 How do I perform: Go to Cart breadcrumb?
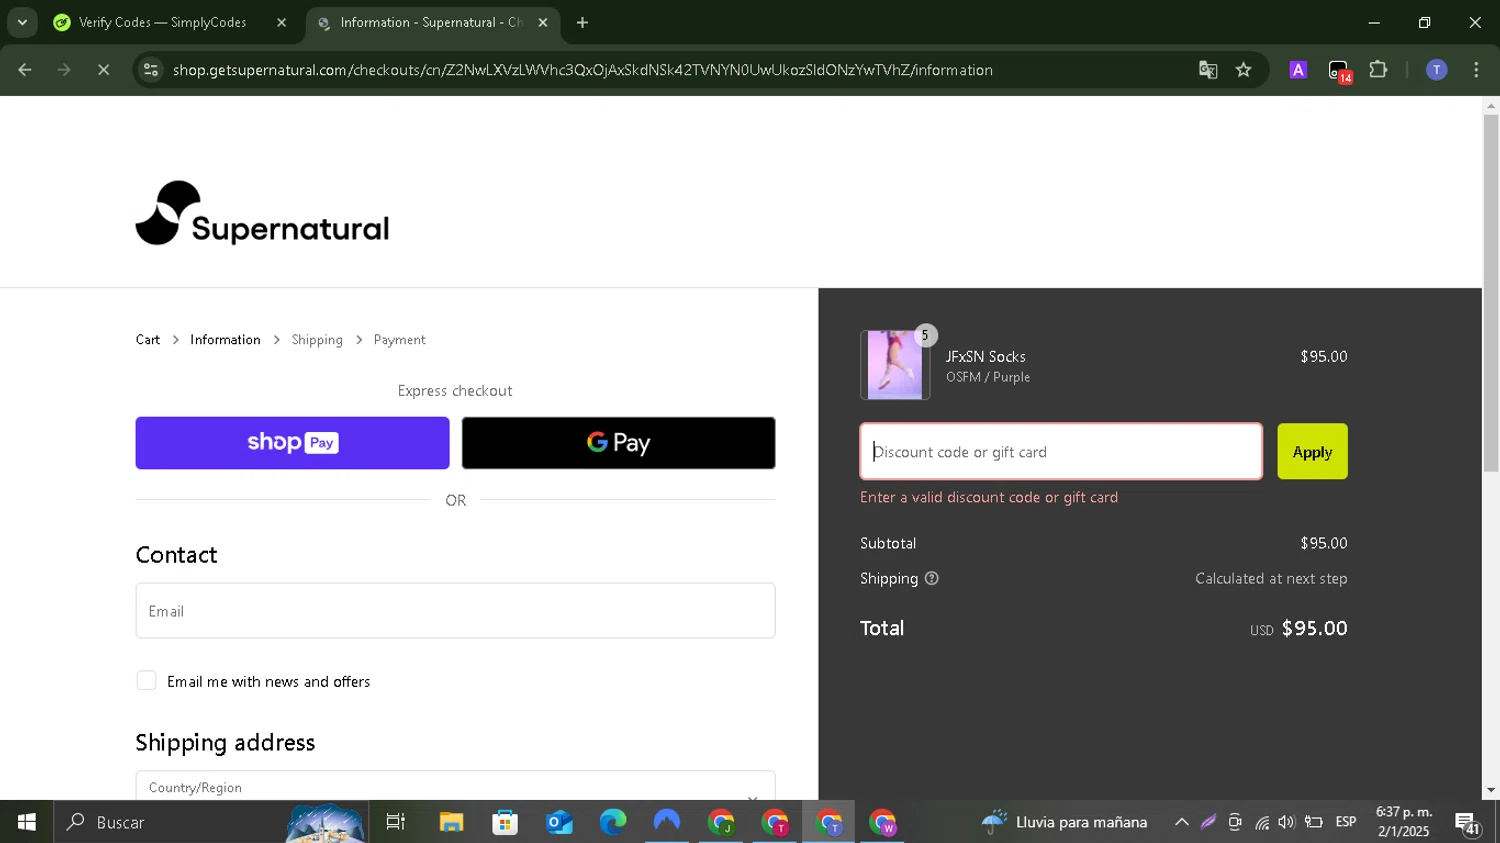[148, 340]
